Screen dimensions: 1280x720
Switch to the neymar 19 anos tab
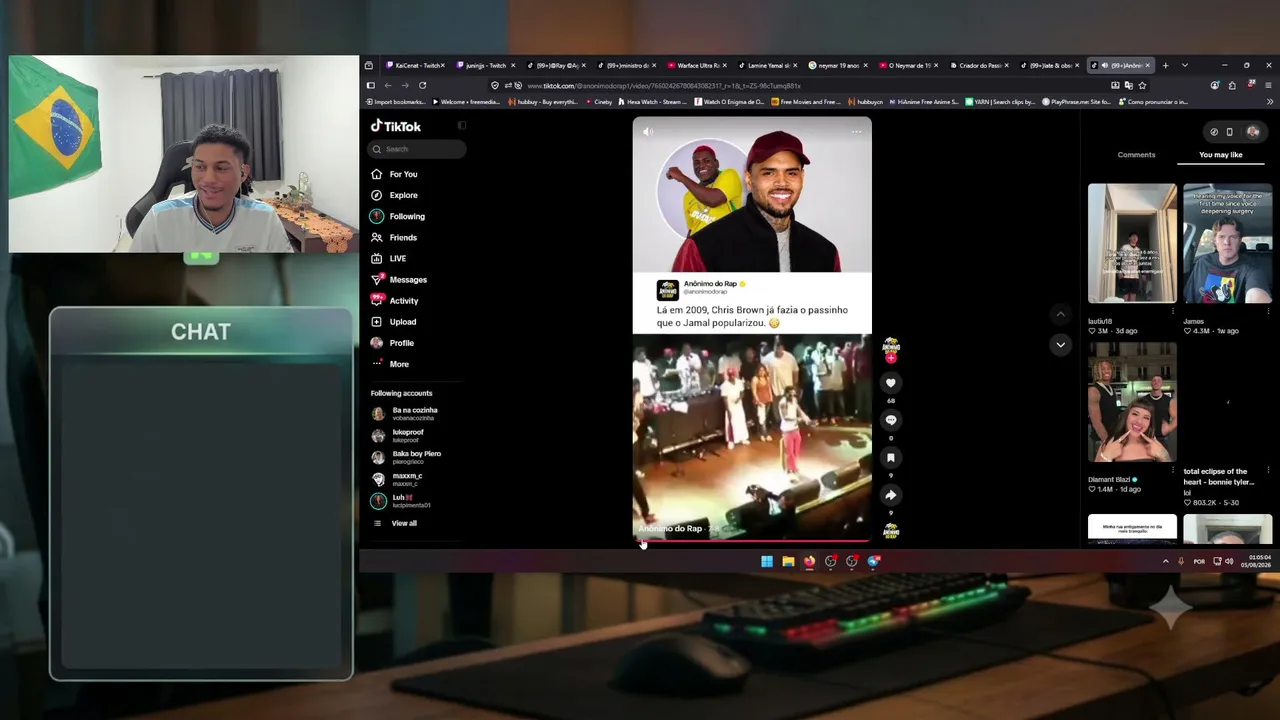840,65
